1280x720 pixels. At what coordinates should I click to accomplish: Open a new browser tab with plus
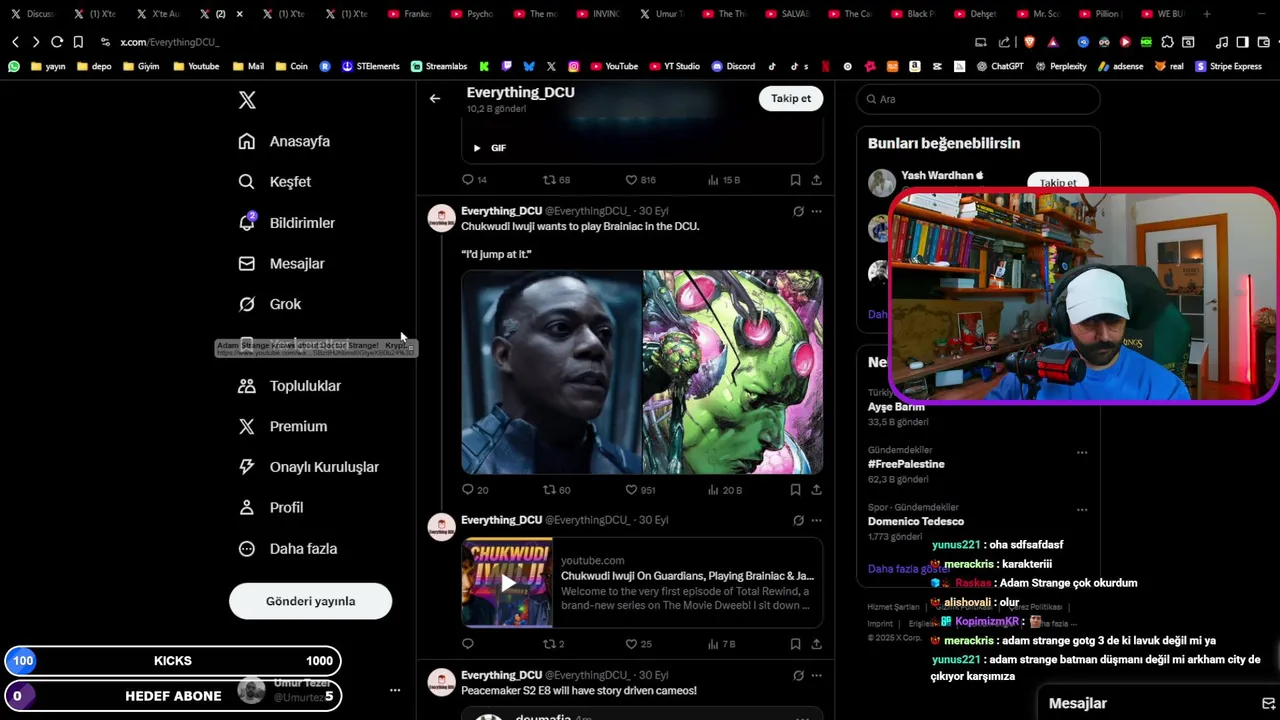[1207, 14]
